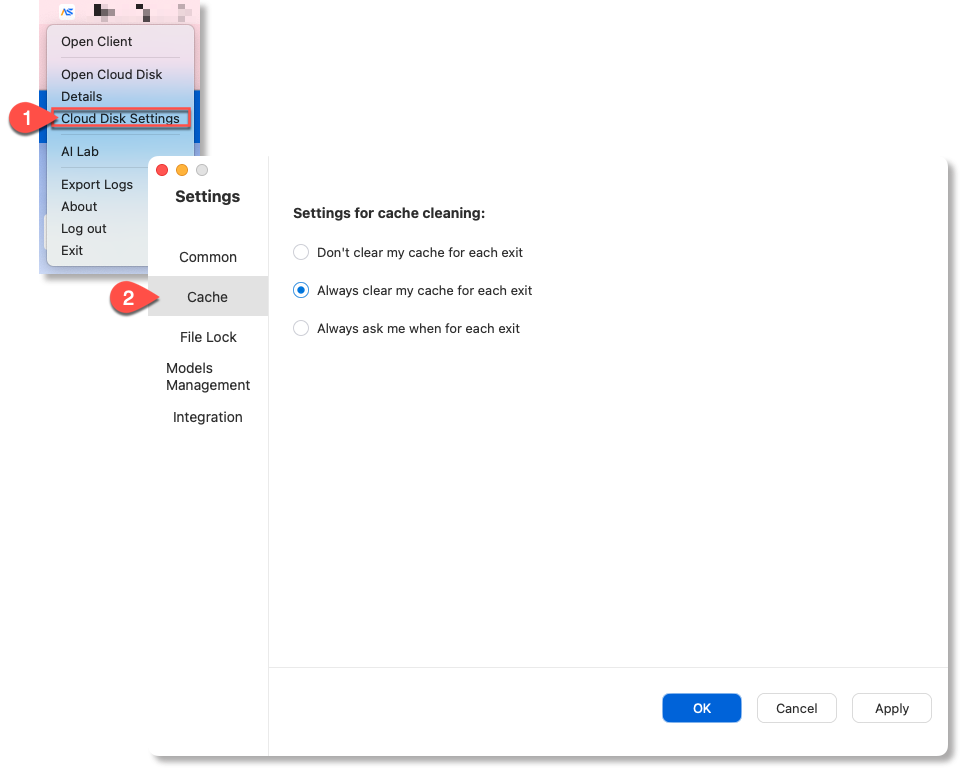
Task: Click Export Logs menu entry
Action: 96,185
